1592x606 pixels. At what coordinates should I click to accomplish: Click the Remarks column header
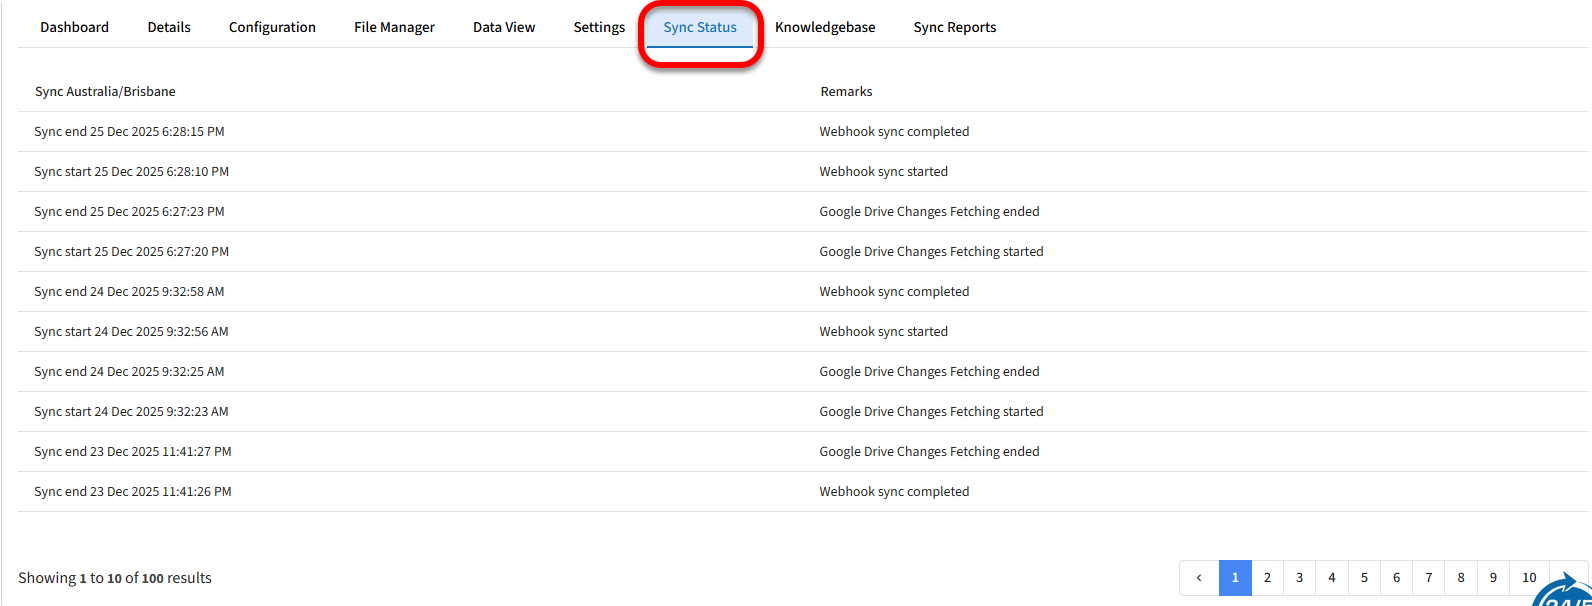point(846,91)
